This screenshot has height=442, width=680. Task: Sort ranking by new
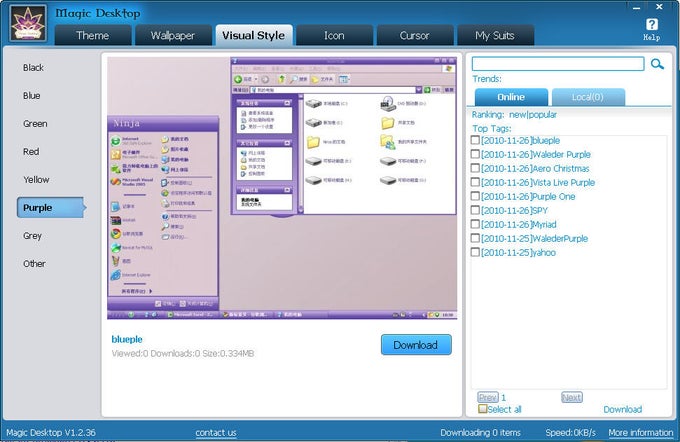[517, 115]
